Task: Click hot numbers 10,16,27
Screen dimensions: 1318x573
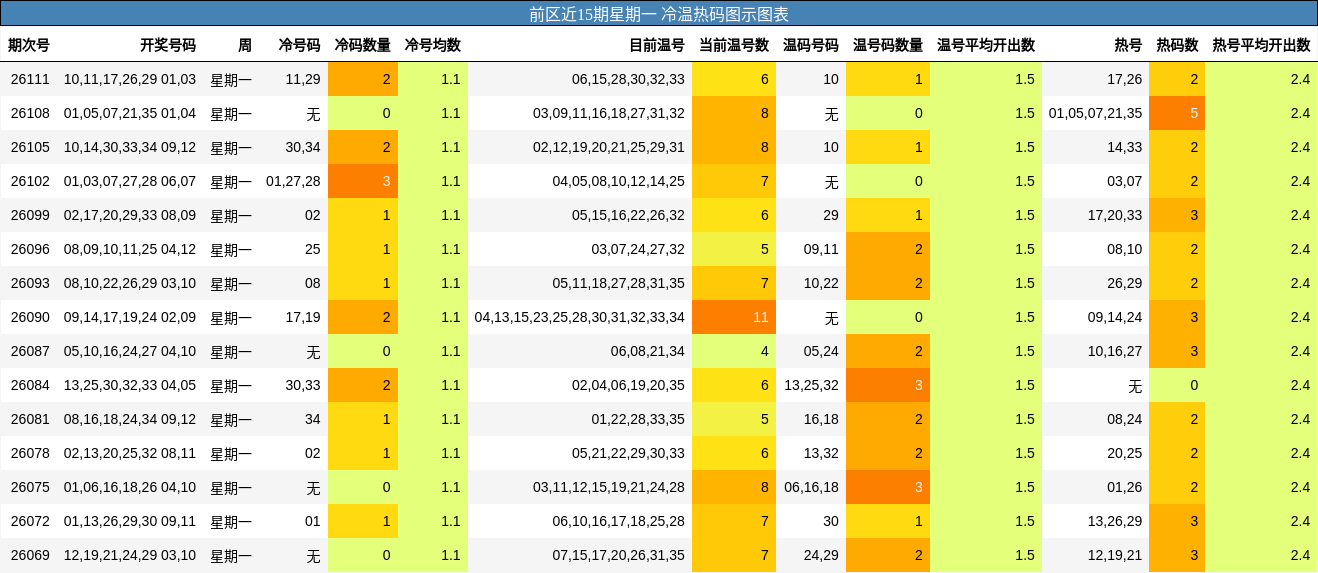Action: (x=1114, y=351)
